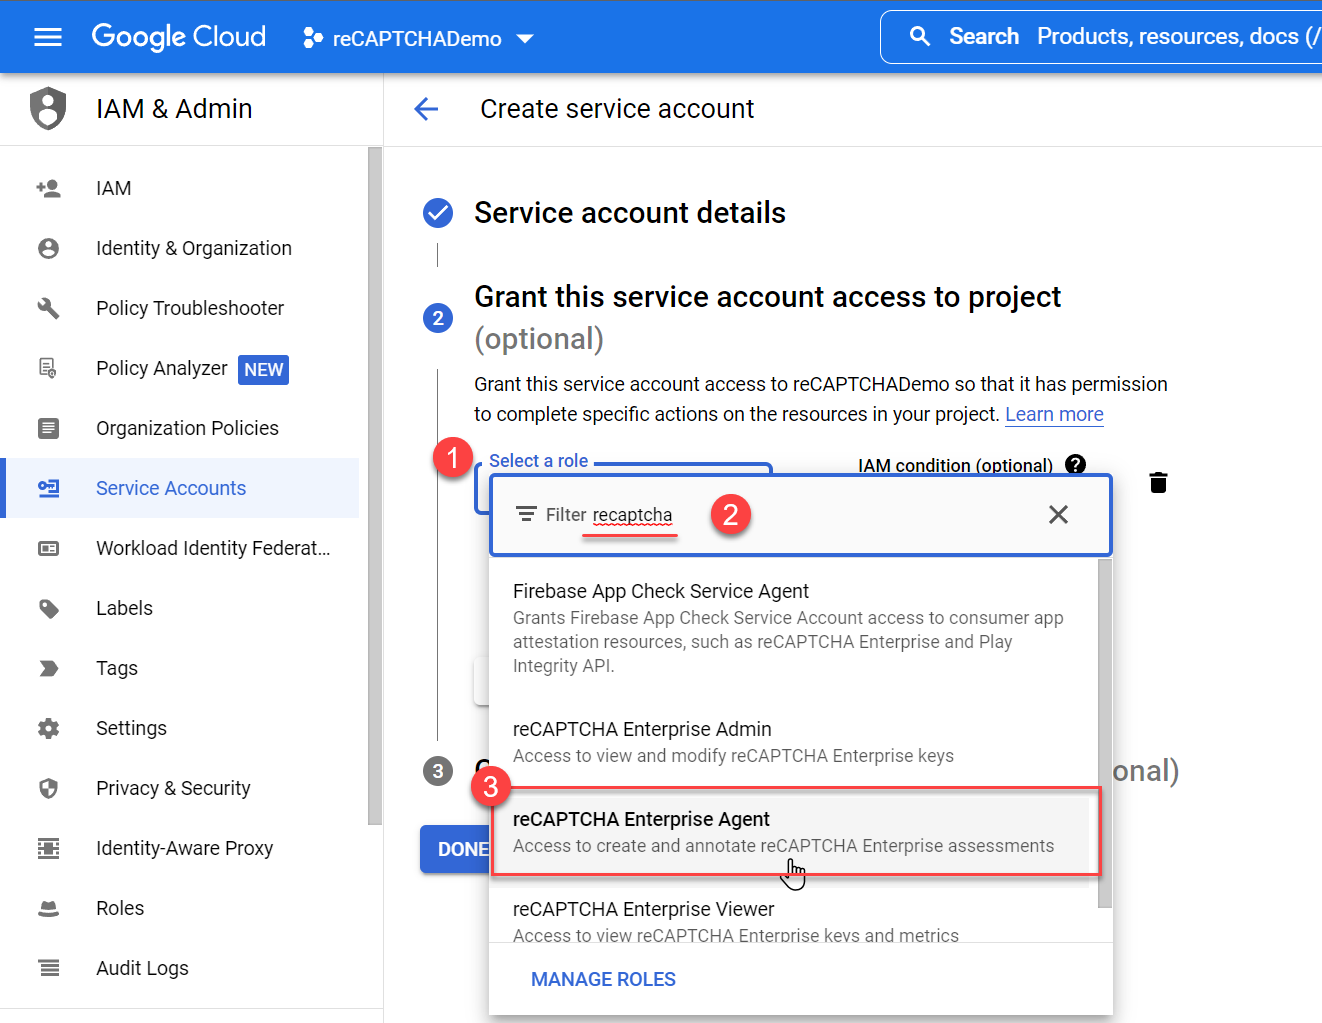The height and width of the screenshot is (1023, 1322).
Task: Click the role filter text field
Action: 800,515
